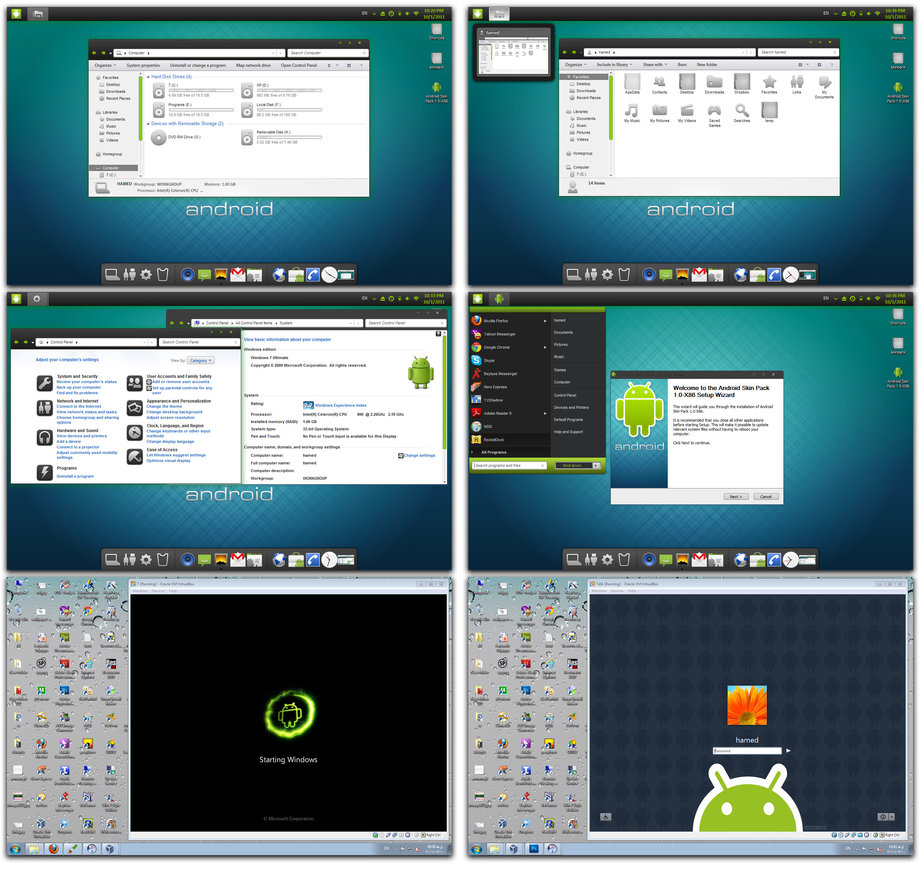Click the Search programs and files box
Image resolution: width=920 pixels, height=869 pixels.
[510, 465]
